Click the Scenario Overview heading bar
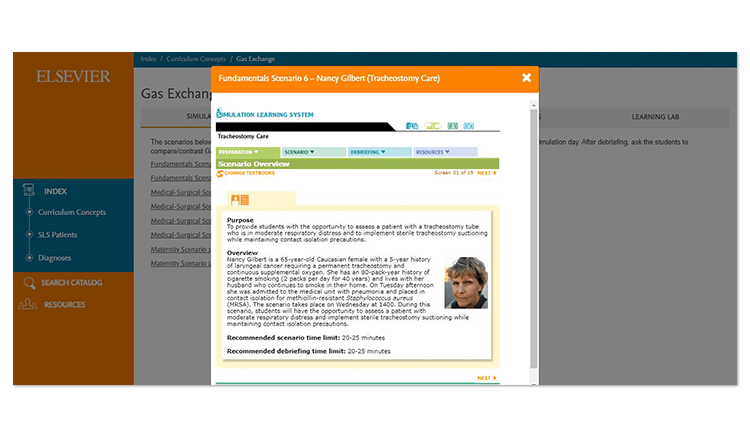Screen dimensions: 750x436 [357, 164]
